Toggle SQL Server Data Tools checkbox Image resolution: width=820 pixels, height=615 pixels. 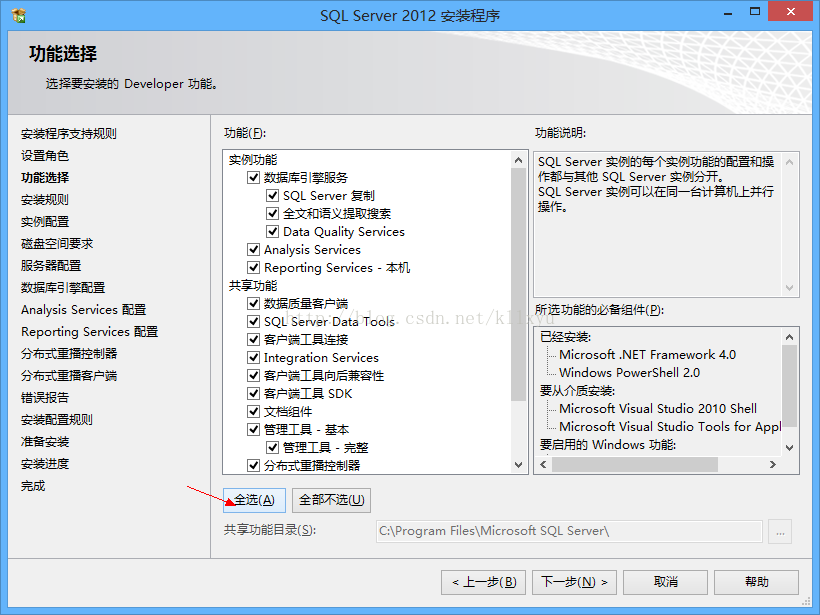click(253, 321)
